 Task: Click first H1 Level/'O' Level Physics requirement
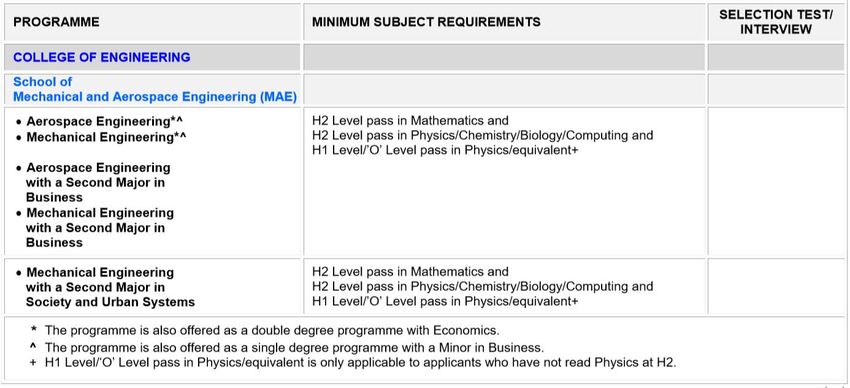[445, 150]
